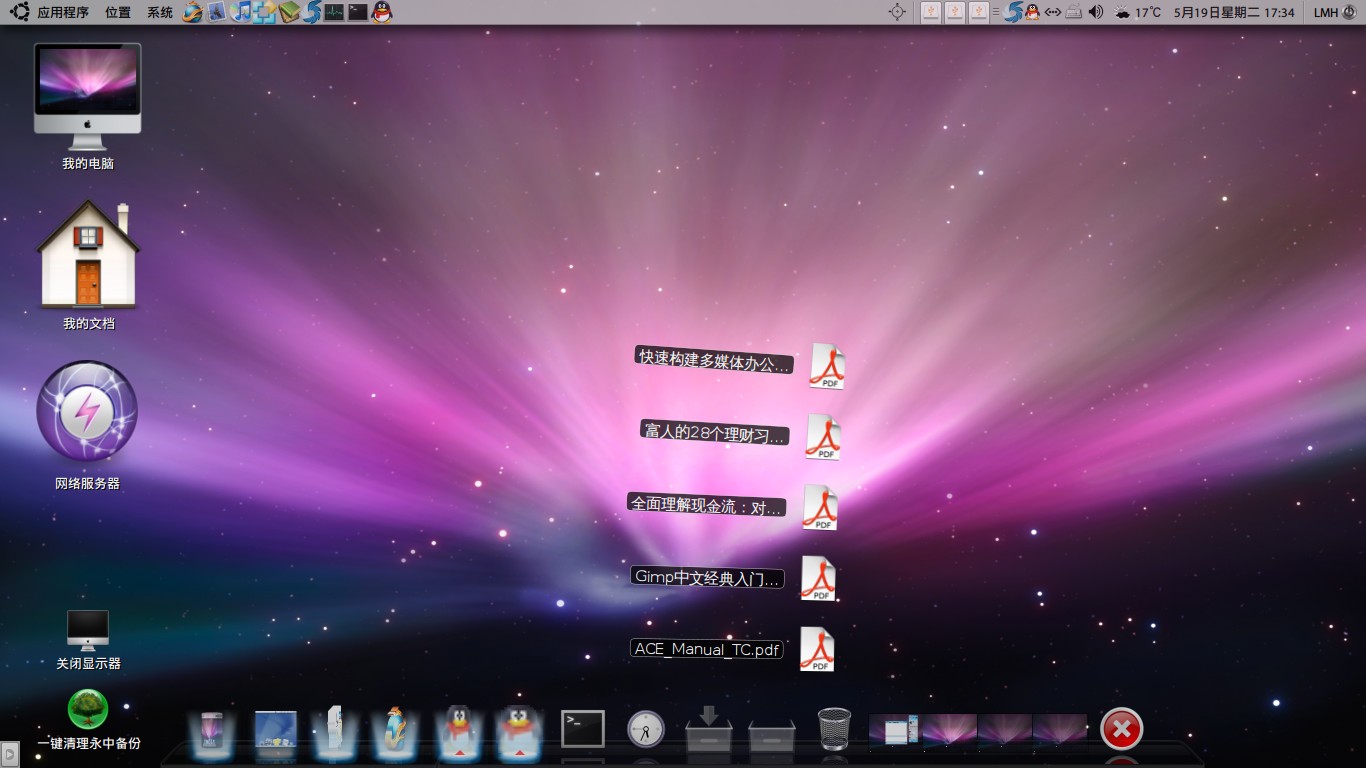
Task: Open the 系统 menu
Action: (160, 12)
